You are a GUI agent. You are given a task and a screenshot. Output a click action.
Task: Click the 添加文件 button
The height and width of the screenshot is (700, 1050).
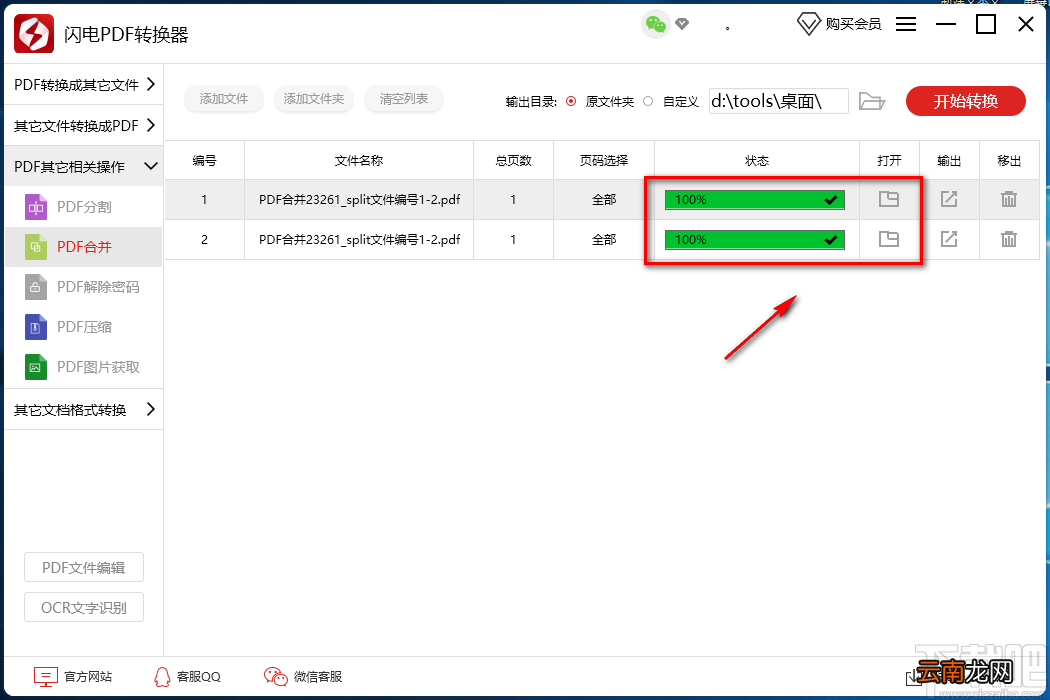(x=224, y=98)
